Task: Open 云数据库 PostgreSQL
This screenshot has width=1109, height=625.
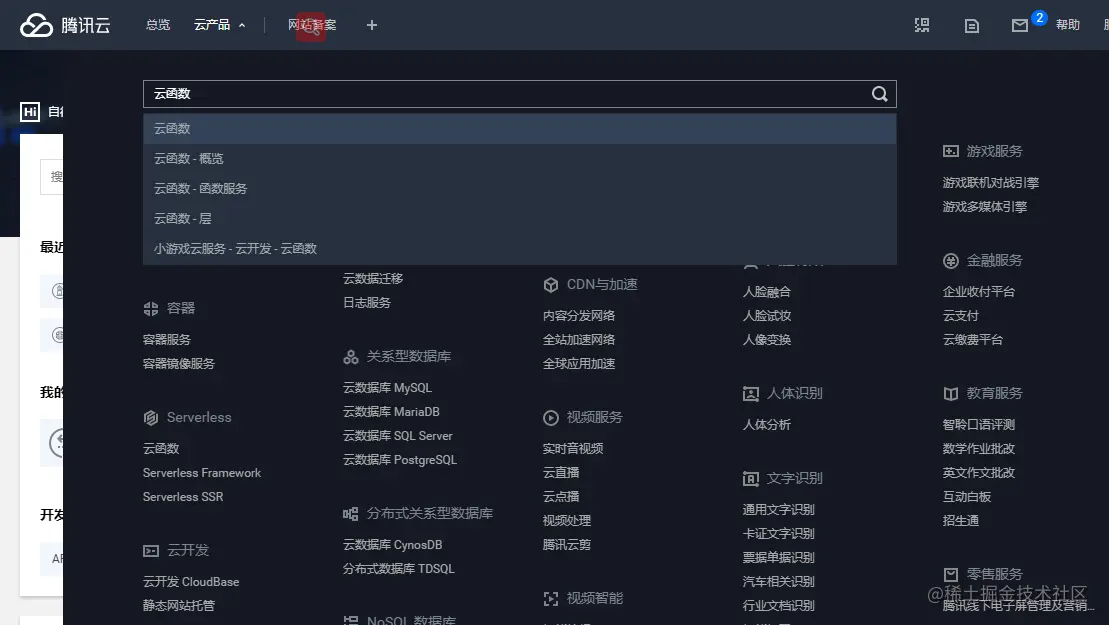Action: click(400, 460)
